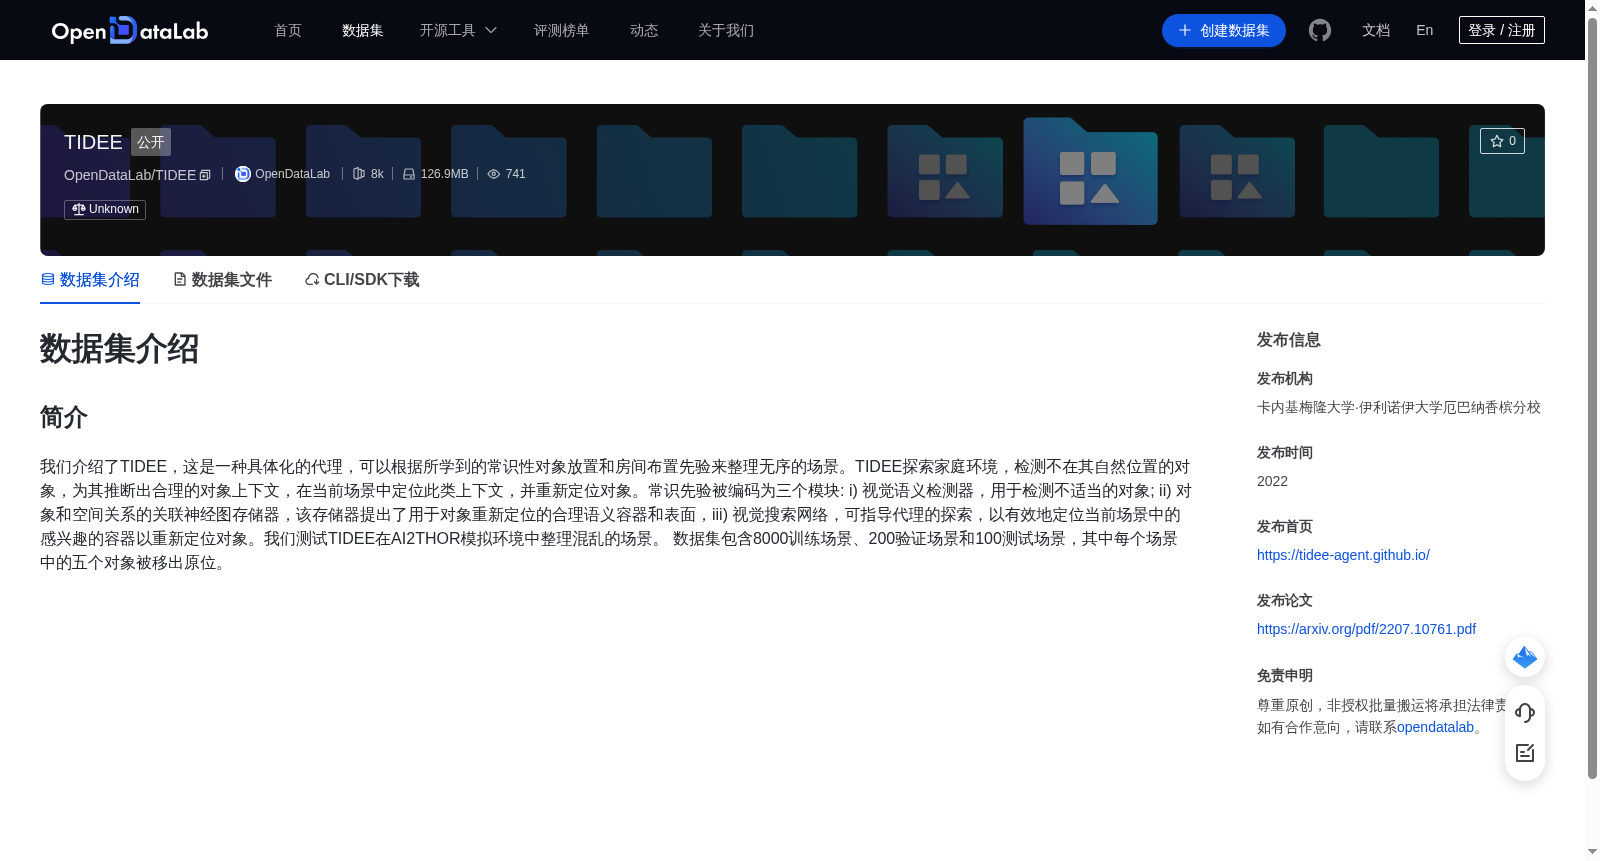Switch language to En
This screenshot has width=1600, height=861.
tap(1424, 30)
